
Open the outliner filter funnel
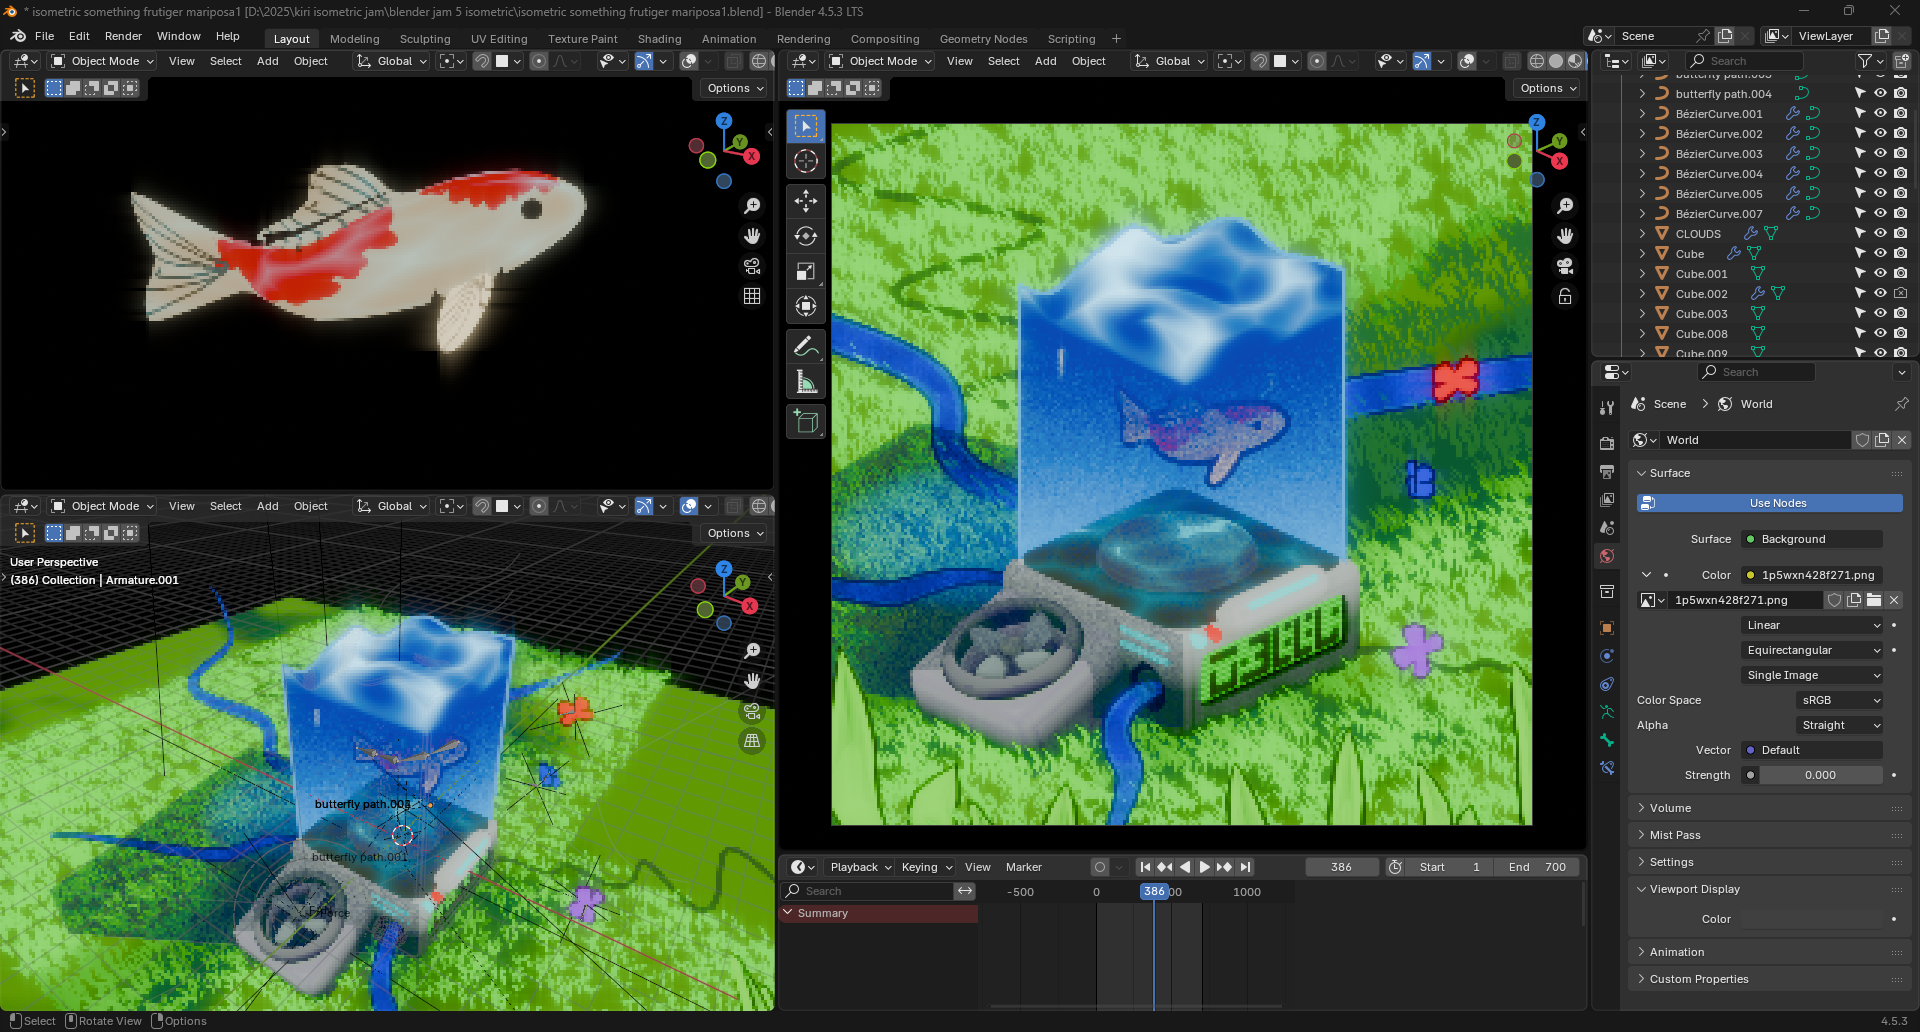[x=1865, y=61]
